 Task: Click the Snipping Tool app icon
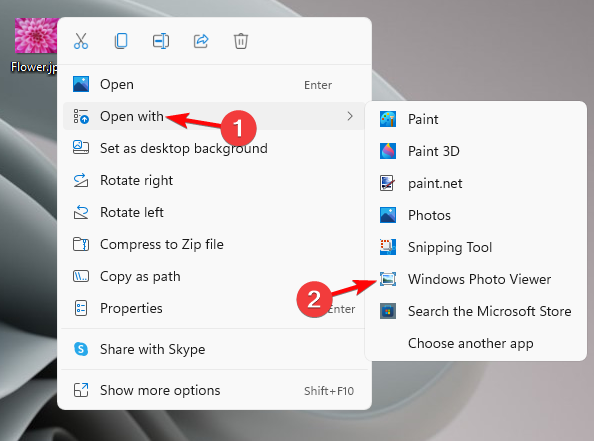point(388,247)
